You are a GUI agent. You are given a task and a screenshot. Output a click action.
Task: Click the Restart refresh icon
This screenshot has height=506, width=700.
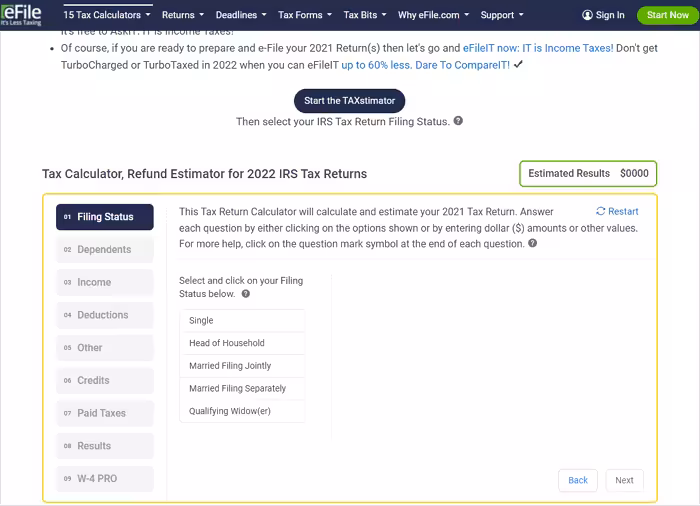tap(600, 212)
